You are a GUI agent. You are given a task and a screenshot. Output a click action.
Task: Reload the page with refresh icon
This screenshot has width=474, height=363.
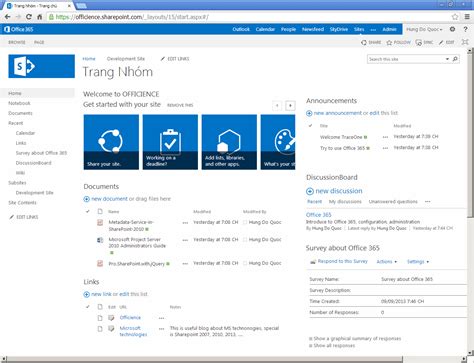tap(29, 17)
